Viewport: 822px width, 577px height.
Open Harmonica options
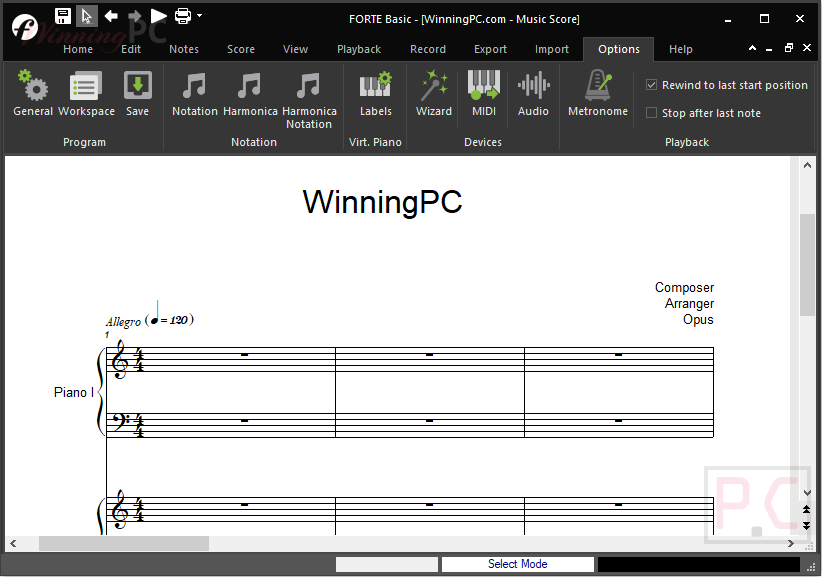click(250, 93)
